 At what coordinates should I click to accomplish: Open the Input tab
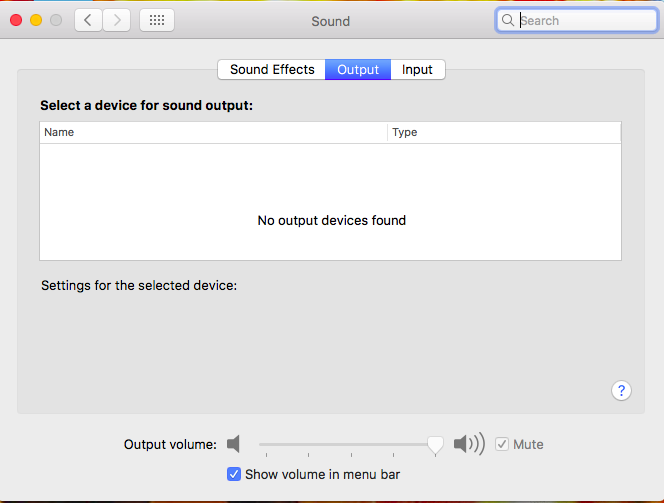(417, 69)
